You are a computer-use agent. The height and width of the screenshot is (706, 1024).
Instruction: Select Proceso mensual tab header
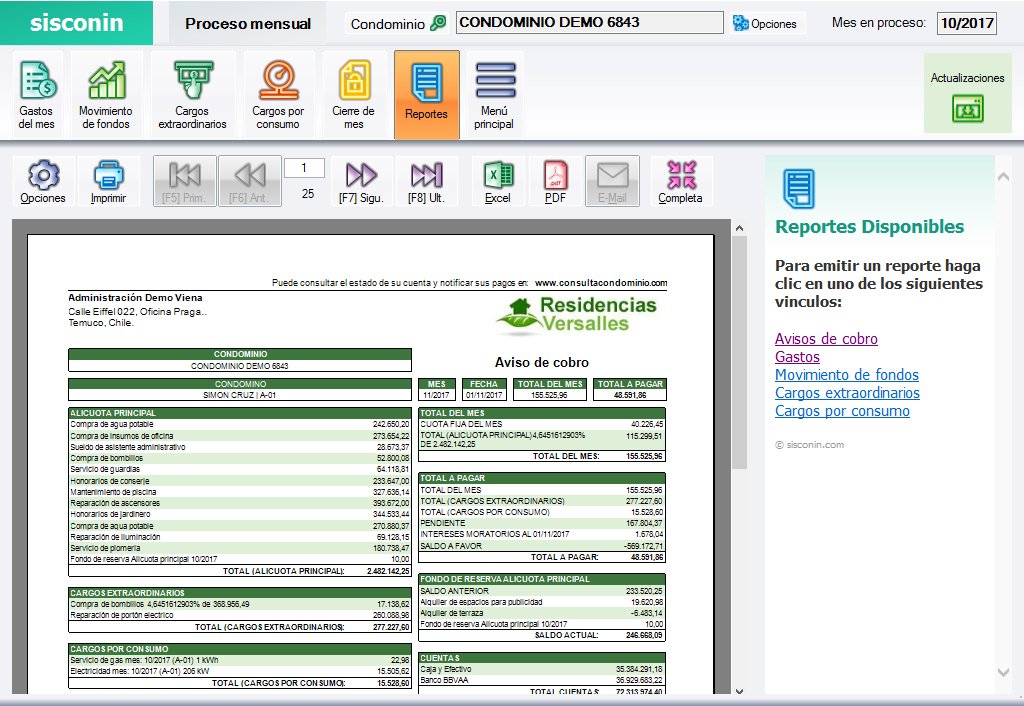tap(248, 24)
